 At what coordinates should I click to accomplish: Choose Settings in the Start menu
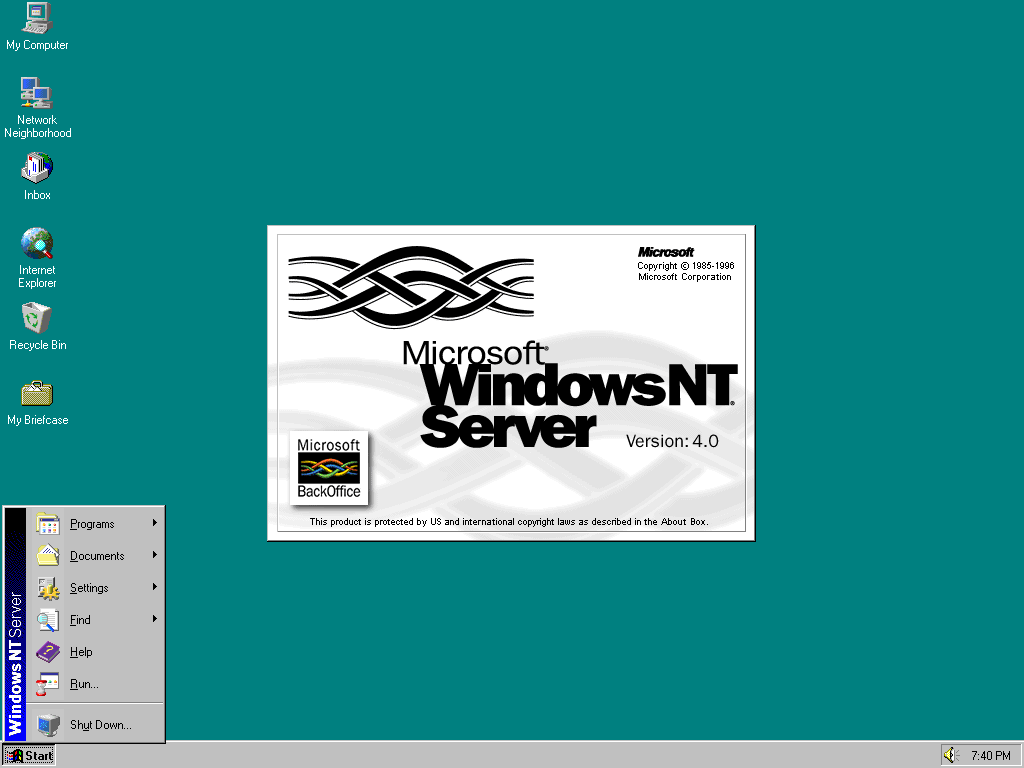tap(96, 588)
